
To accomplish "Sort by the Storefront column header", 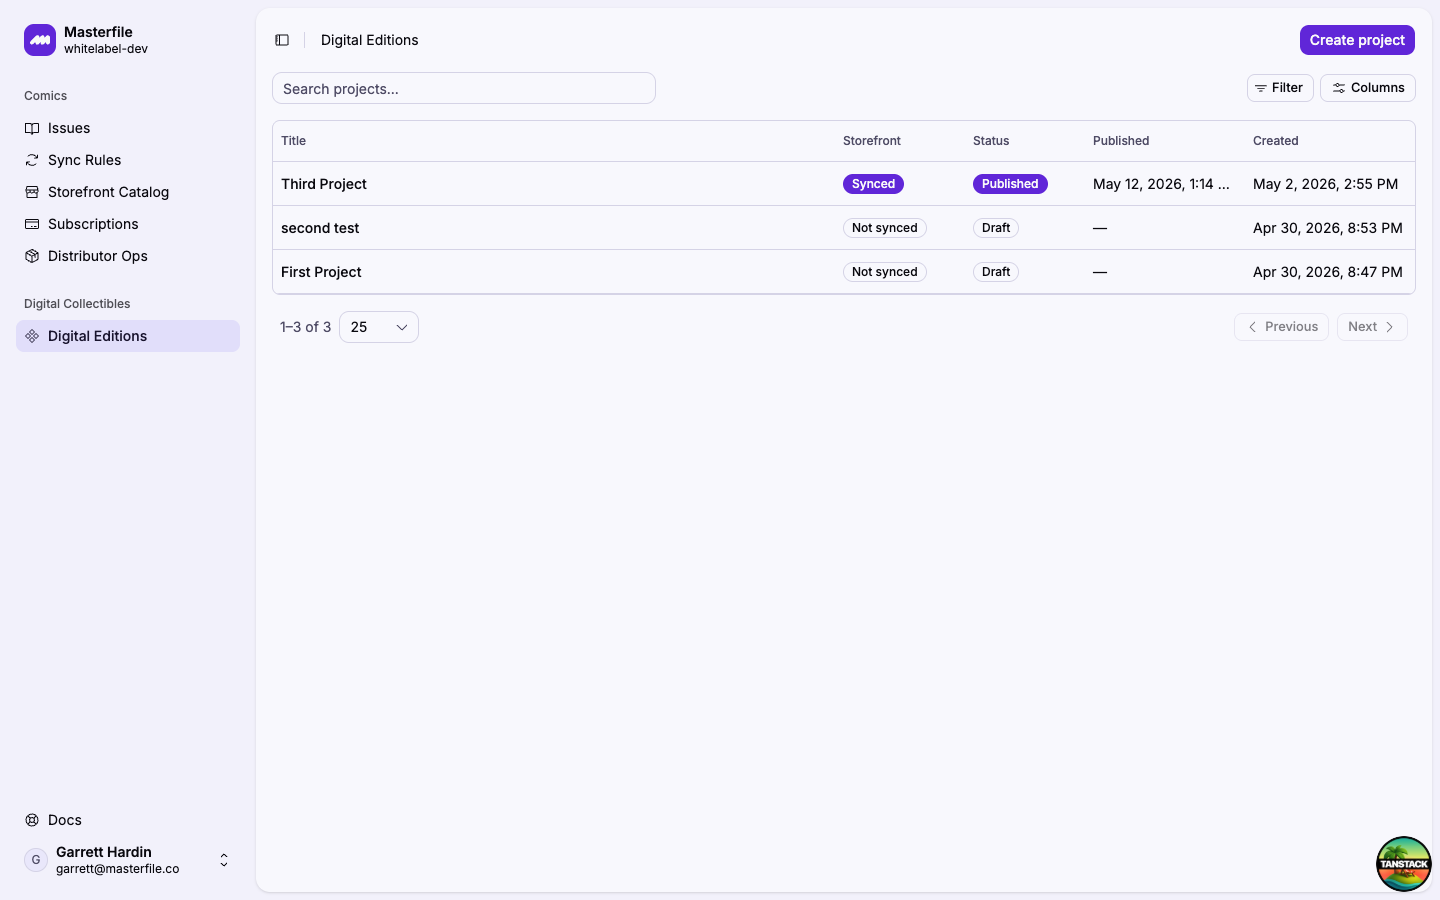I will pos(872,141).
